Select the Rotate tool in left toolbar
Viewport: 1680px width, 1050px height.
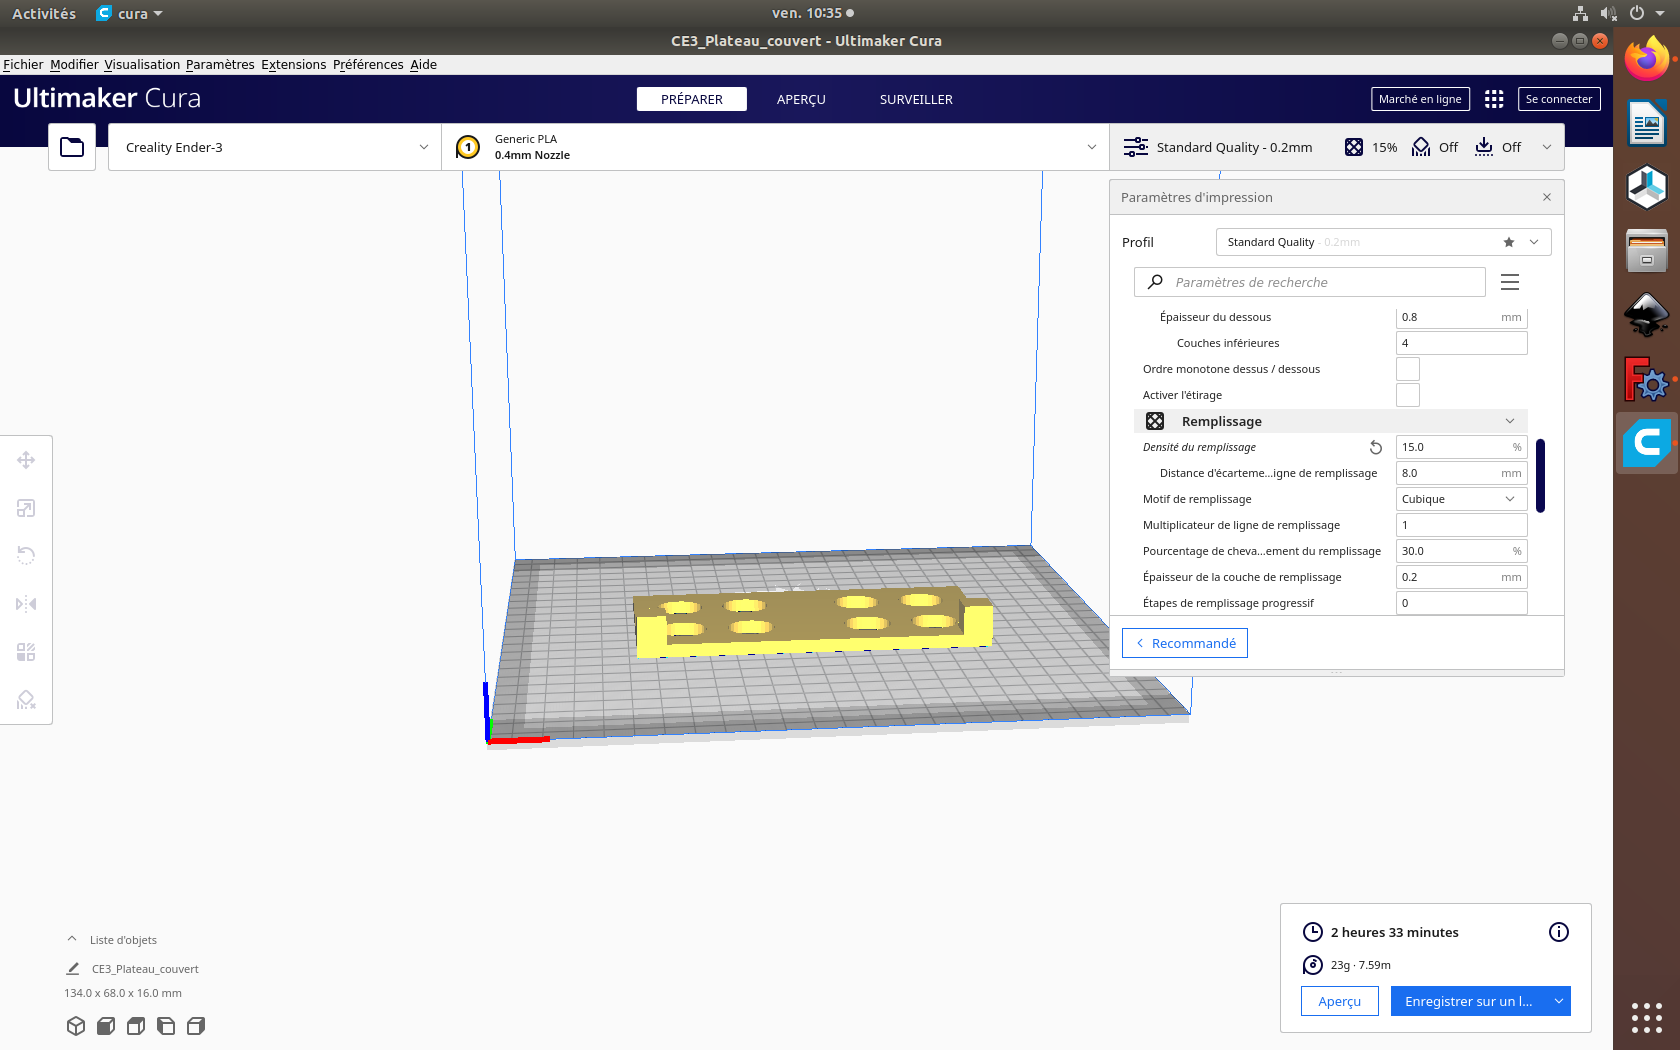[26, 555]
